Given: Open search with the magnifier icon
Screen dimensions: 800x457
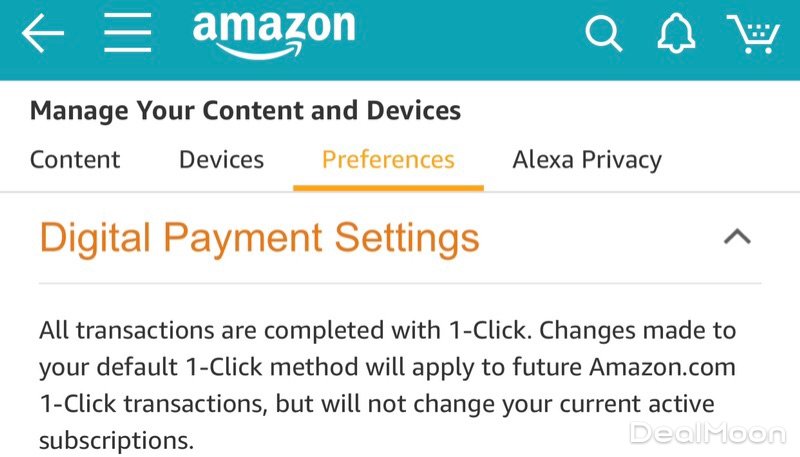Looking at the screenshot, I should [604, 34].
